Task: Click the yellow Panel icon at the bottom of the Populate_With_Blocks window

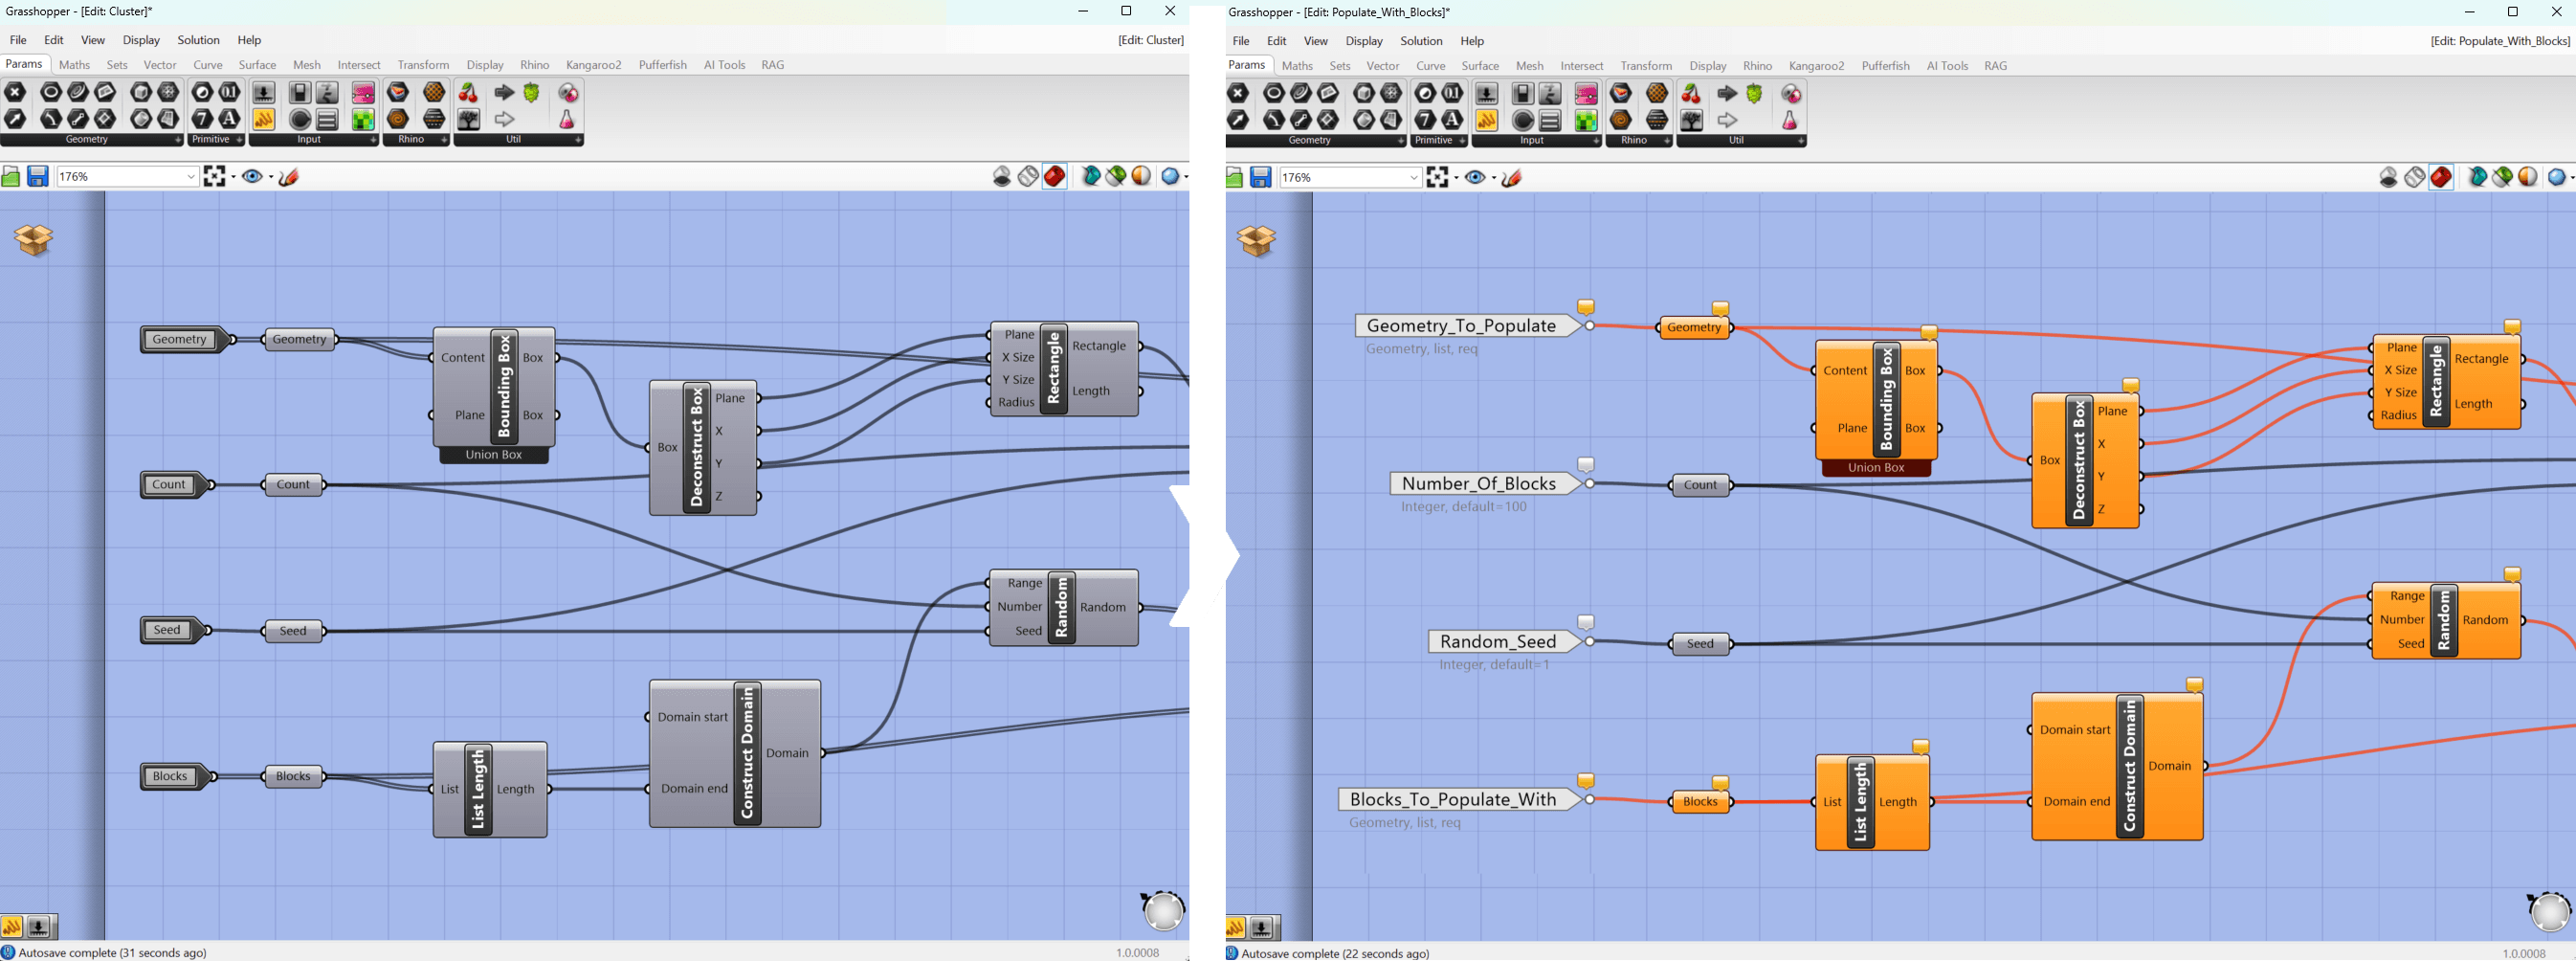Action: (1235, 927)
